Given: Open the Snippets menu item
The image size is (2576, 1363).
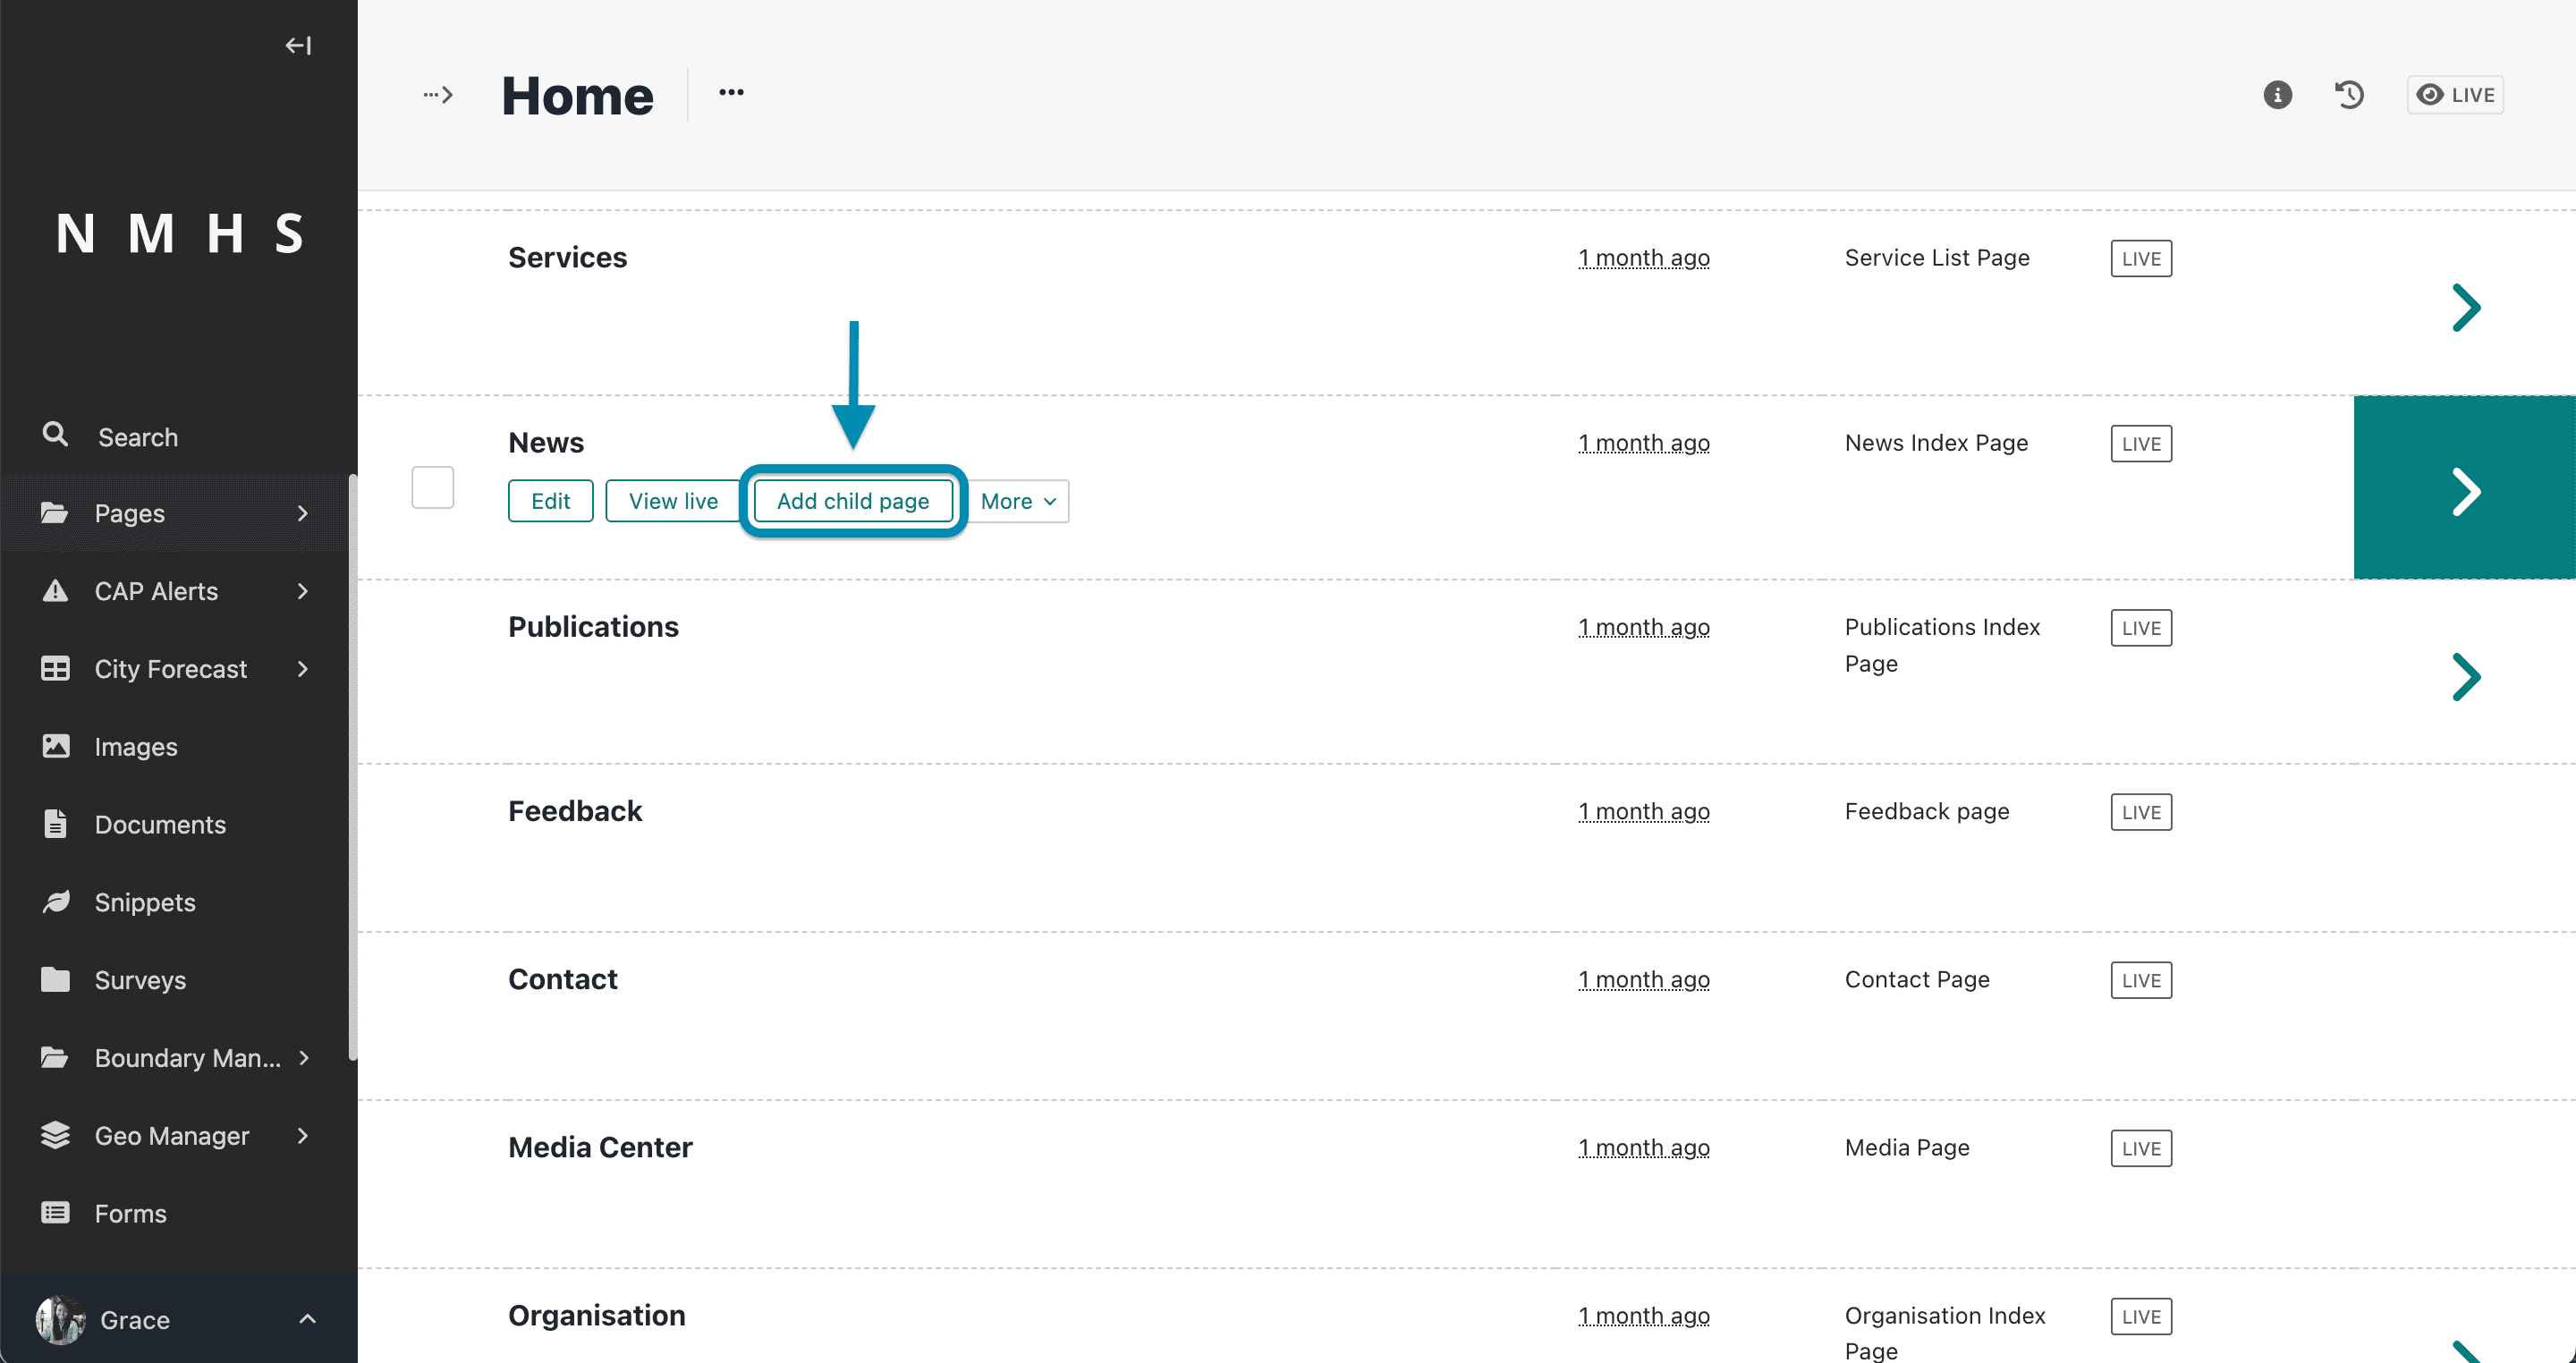Looking at the screenshot, I should click(x=178, y=903).
